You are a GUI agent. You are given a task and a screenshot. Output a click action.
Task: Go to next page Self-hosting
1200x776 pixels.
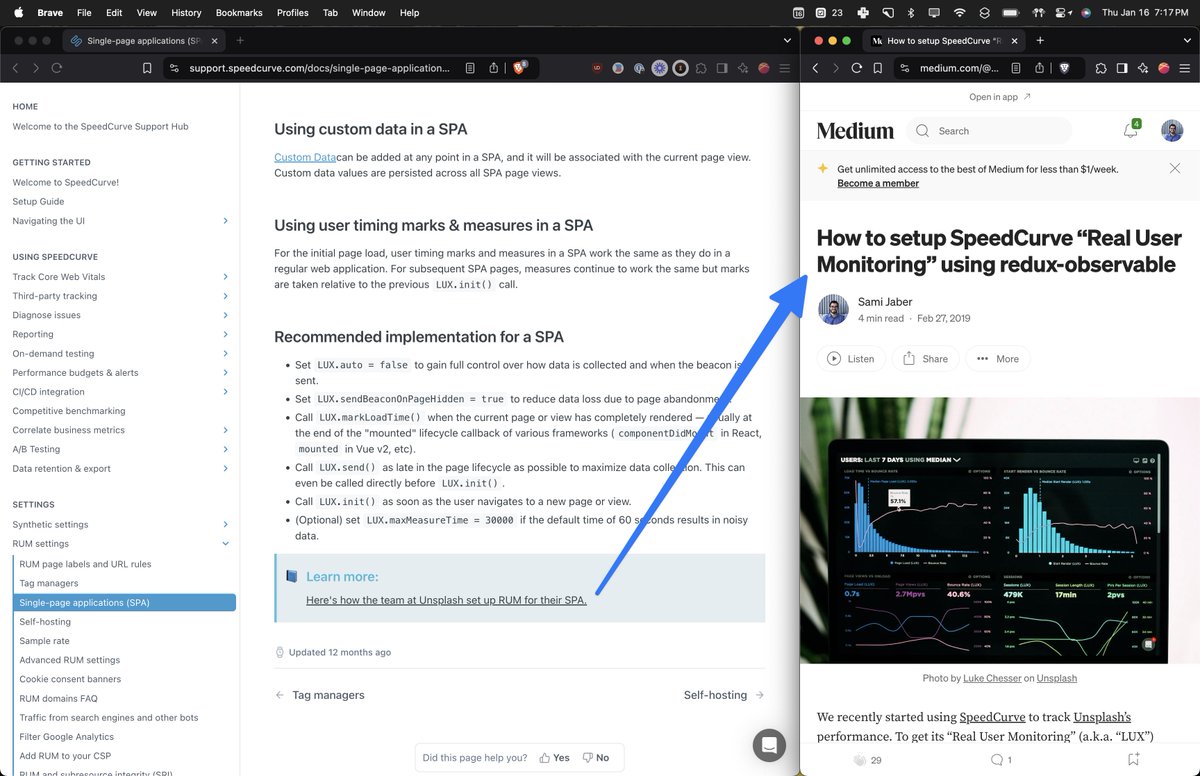724,695
